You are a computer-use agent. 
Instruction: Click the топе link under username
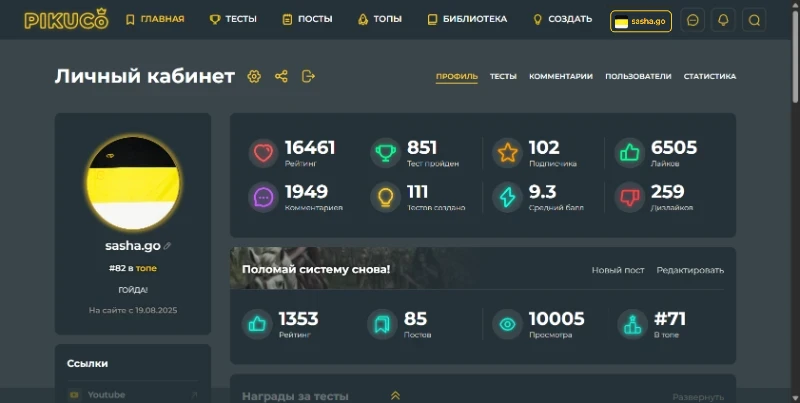click(146, 268)
